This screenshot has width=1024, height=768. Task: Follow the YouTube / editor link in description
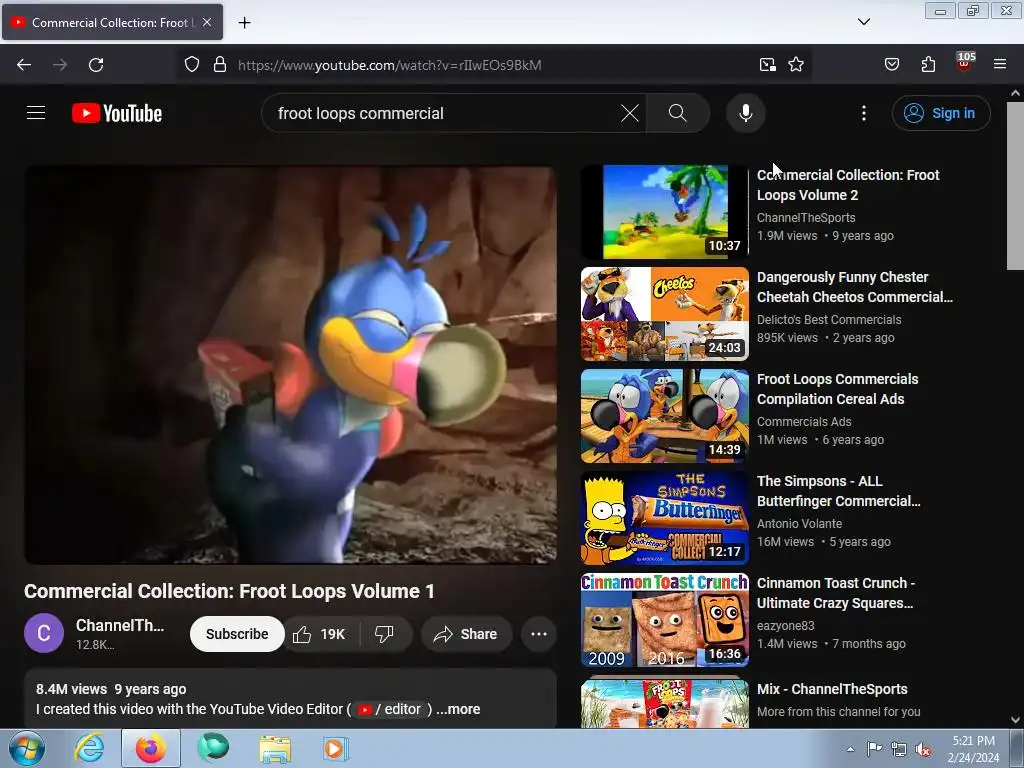pos(392,709)
